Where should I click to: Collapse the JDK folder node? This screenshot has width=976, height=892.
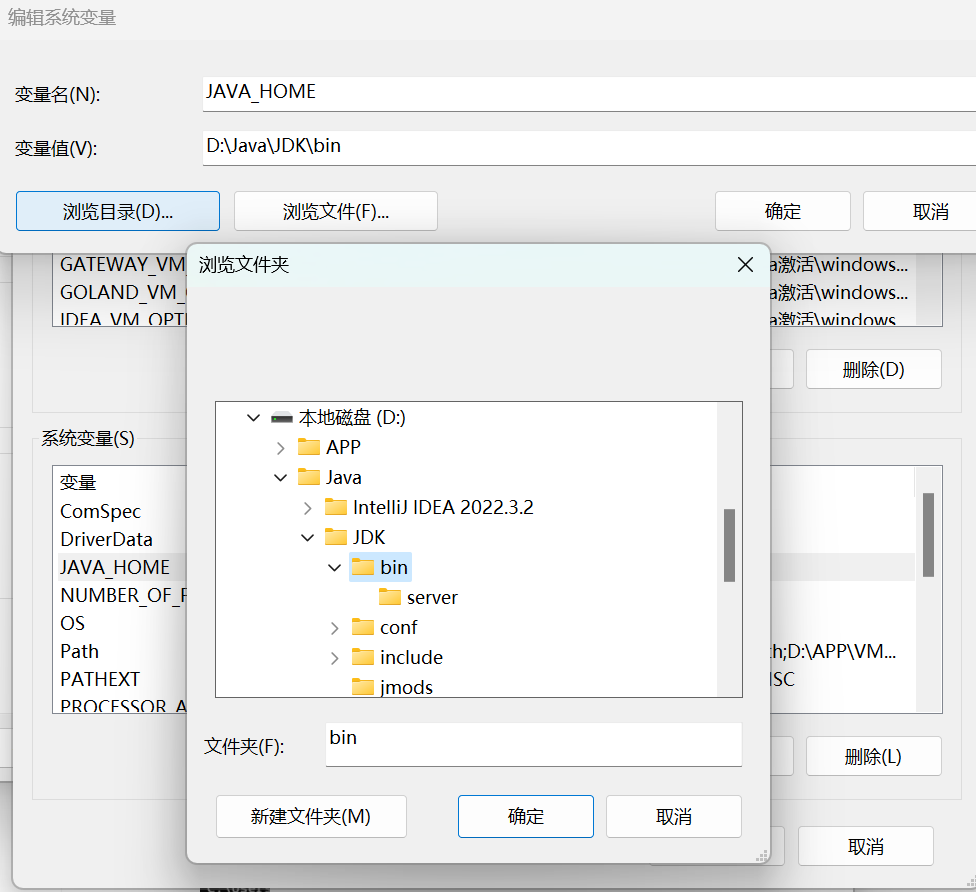point(308,537)
